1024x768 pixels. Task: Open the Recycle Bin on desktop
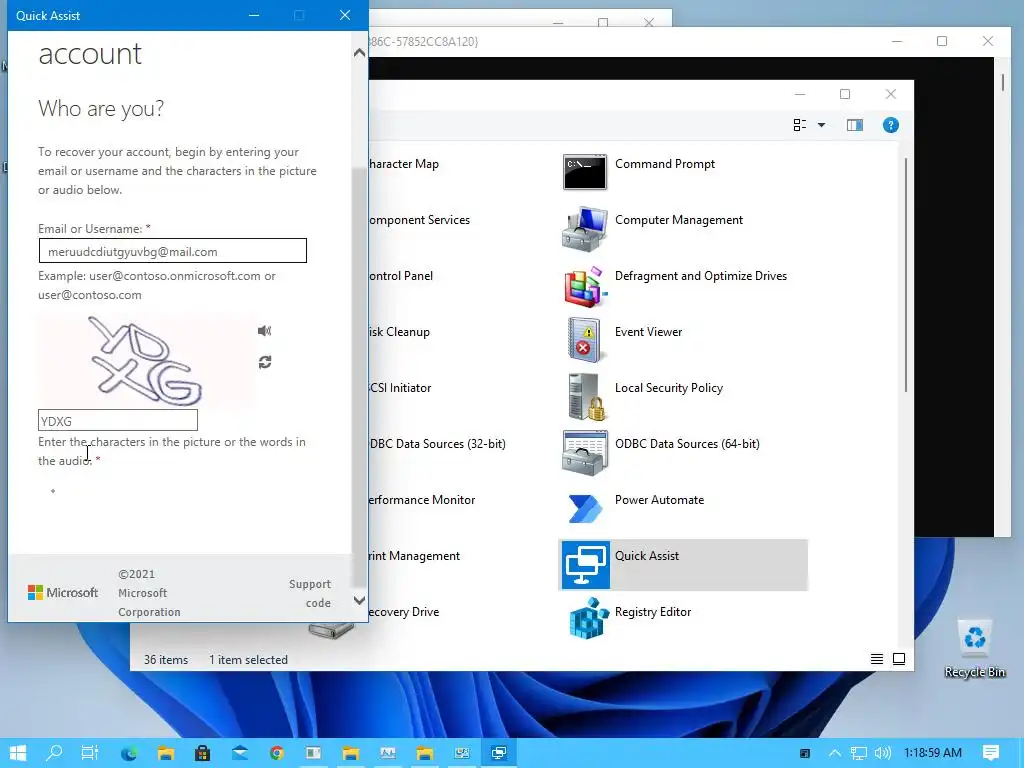click(x=974, y=648)
